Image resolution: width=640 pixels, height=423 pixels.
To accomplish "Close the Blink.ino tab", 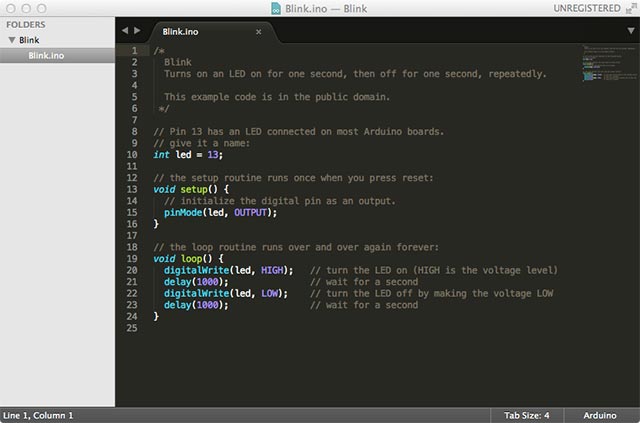I will point(258,32).
